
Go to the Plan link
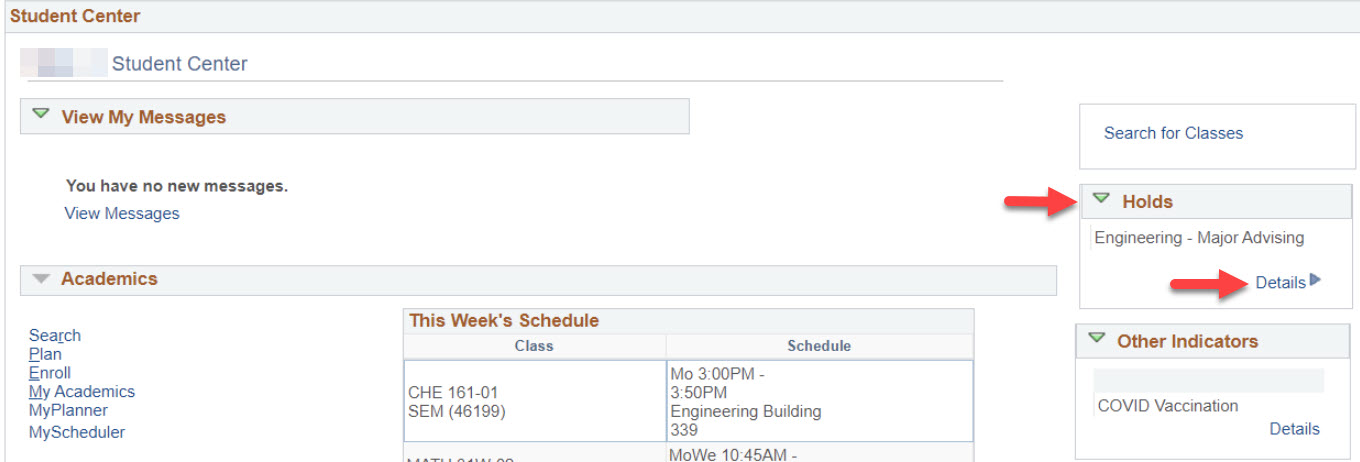click(45, 354)
